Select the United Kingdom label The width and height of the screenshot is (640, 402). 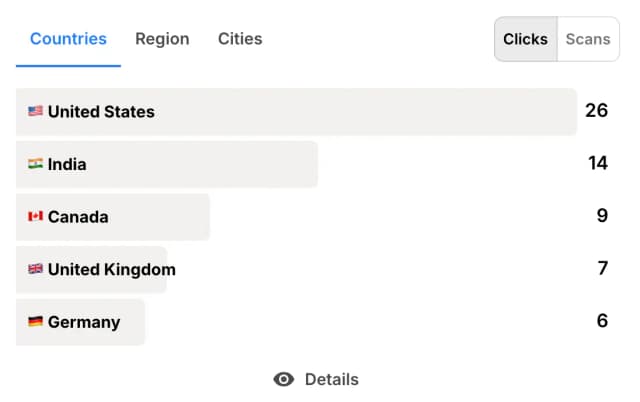tap(112, 269)
